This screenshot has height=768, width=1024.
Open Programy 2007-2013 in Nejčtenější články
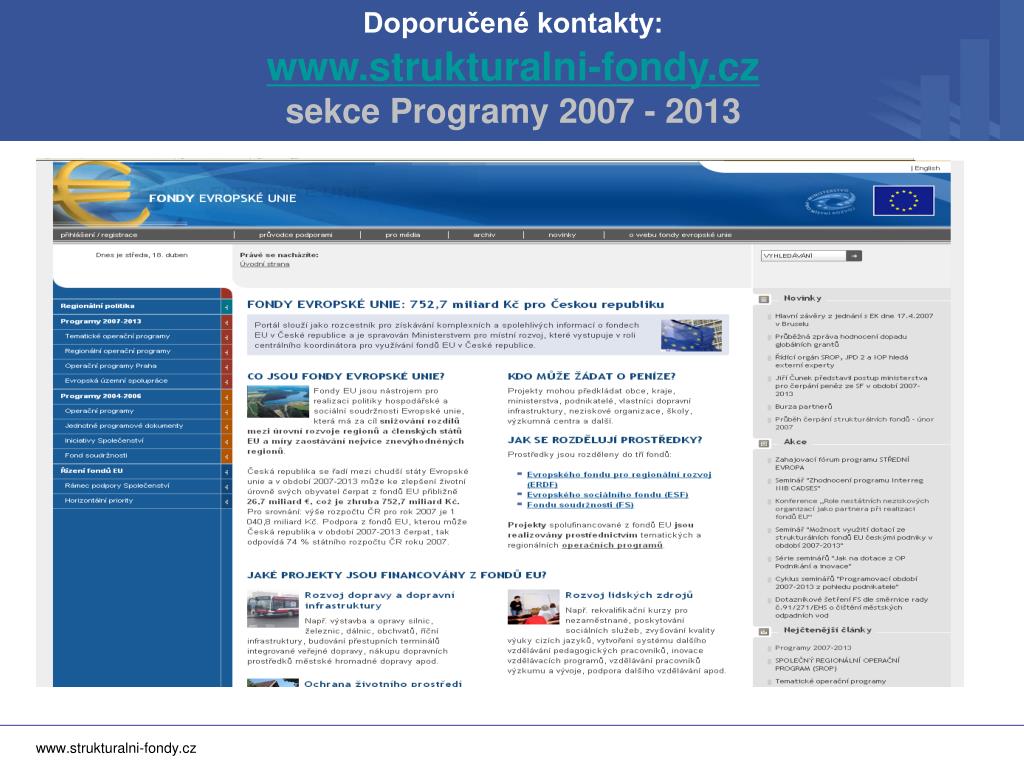tap(813, 648)
